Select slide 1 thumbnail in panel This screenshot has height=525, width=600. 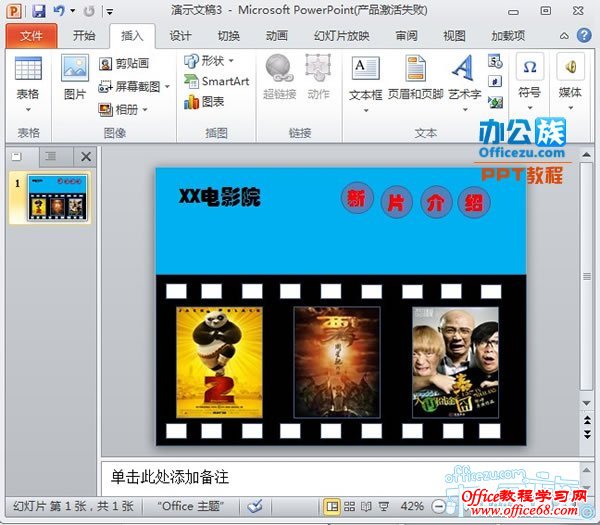56,197
